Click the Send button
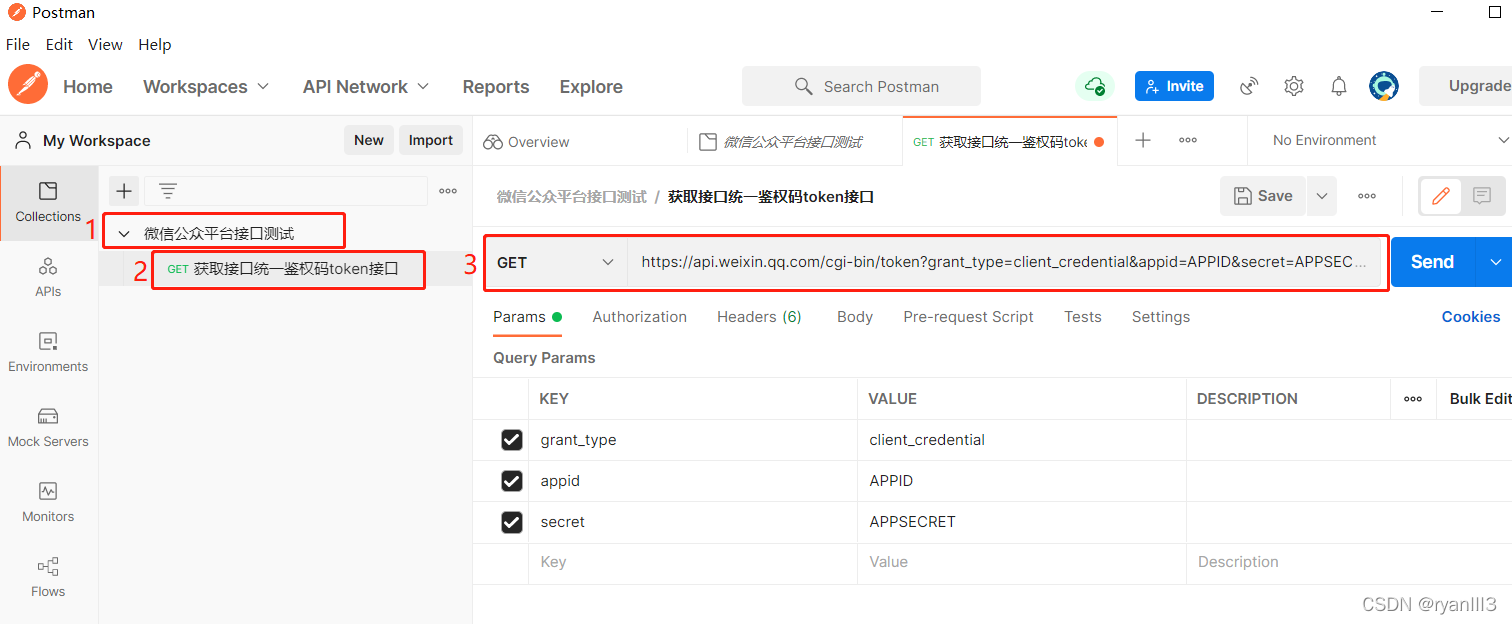Screen dimensions: 1512x624 pyautogui.click(x=1432, y=262)
